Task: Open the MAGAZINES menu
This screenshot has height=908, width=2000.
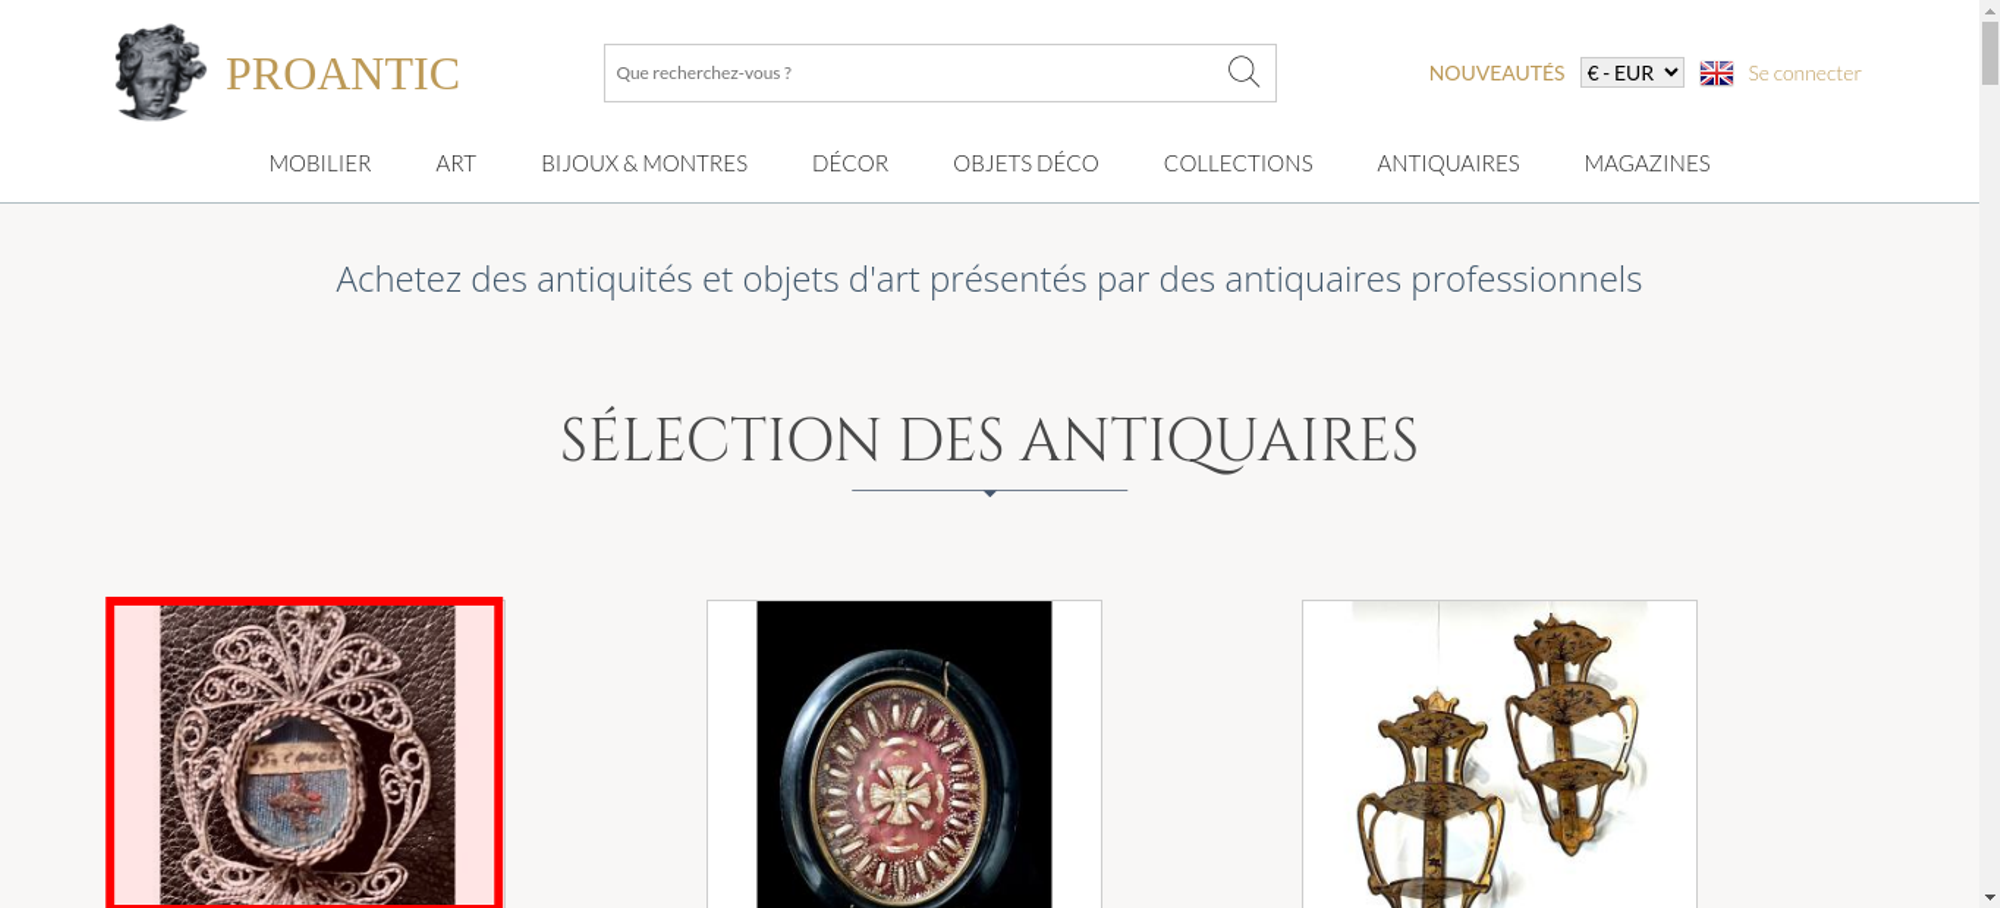Action: click(1647, 163)
